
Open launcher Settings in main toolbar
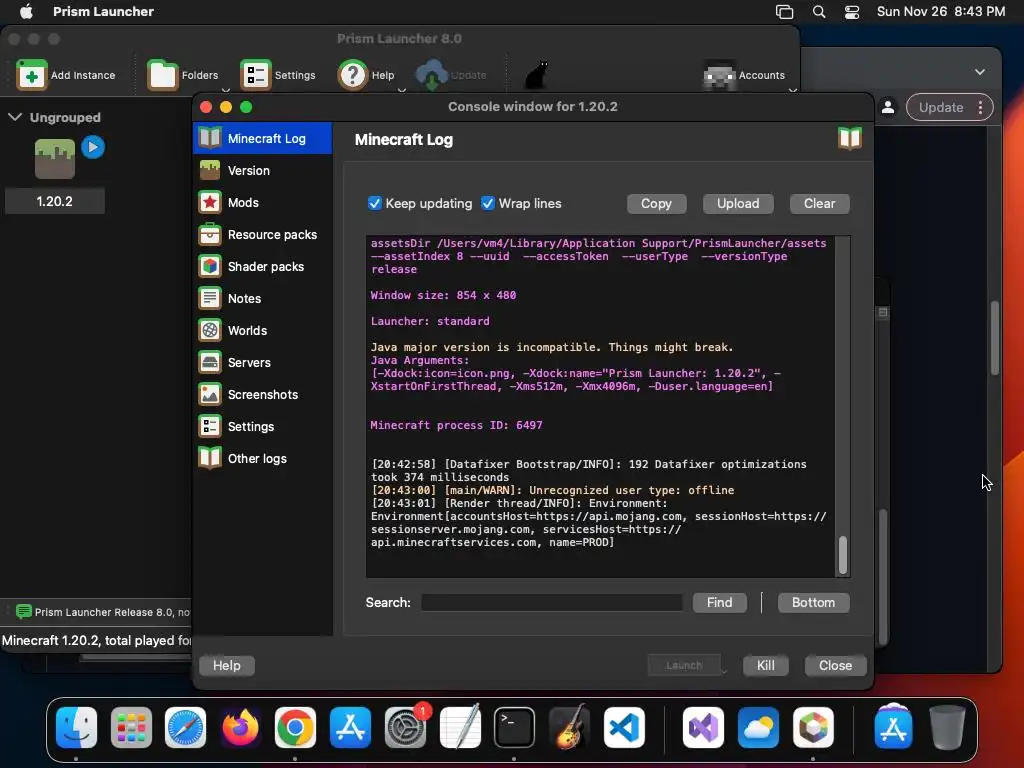coord(278,75)
